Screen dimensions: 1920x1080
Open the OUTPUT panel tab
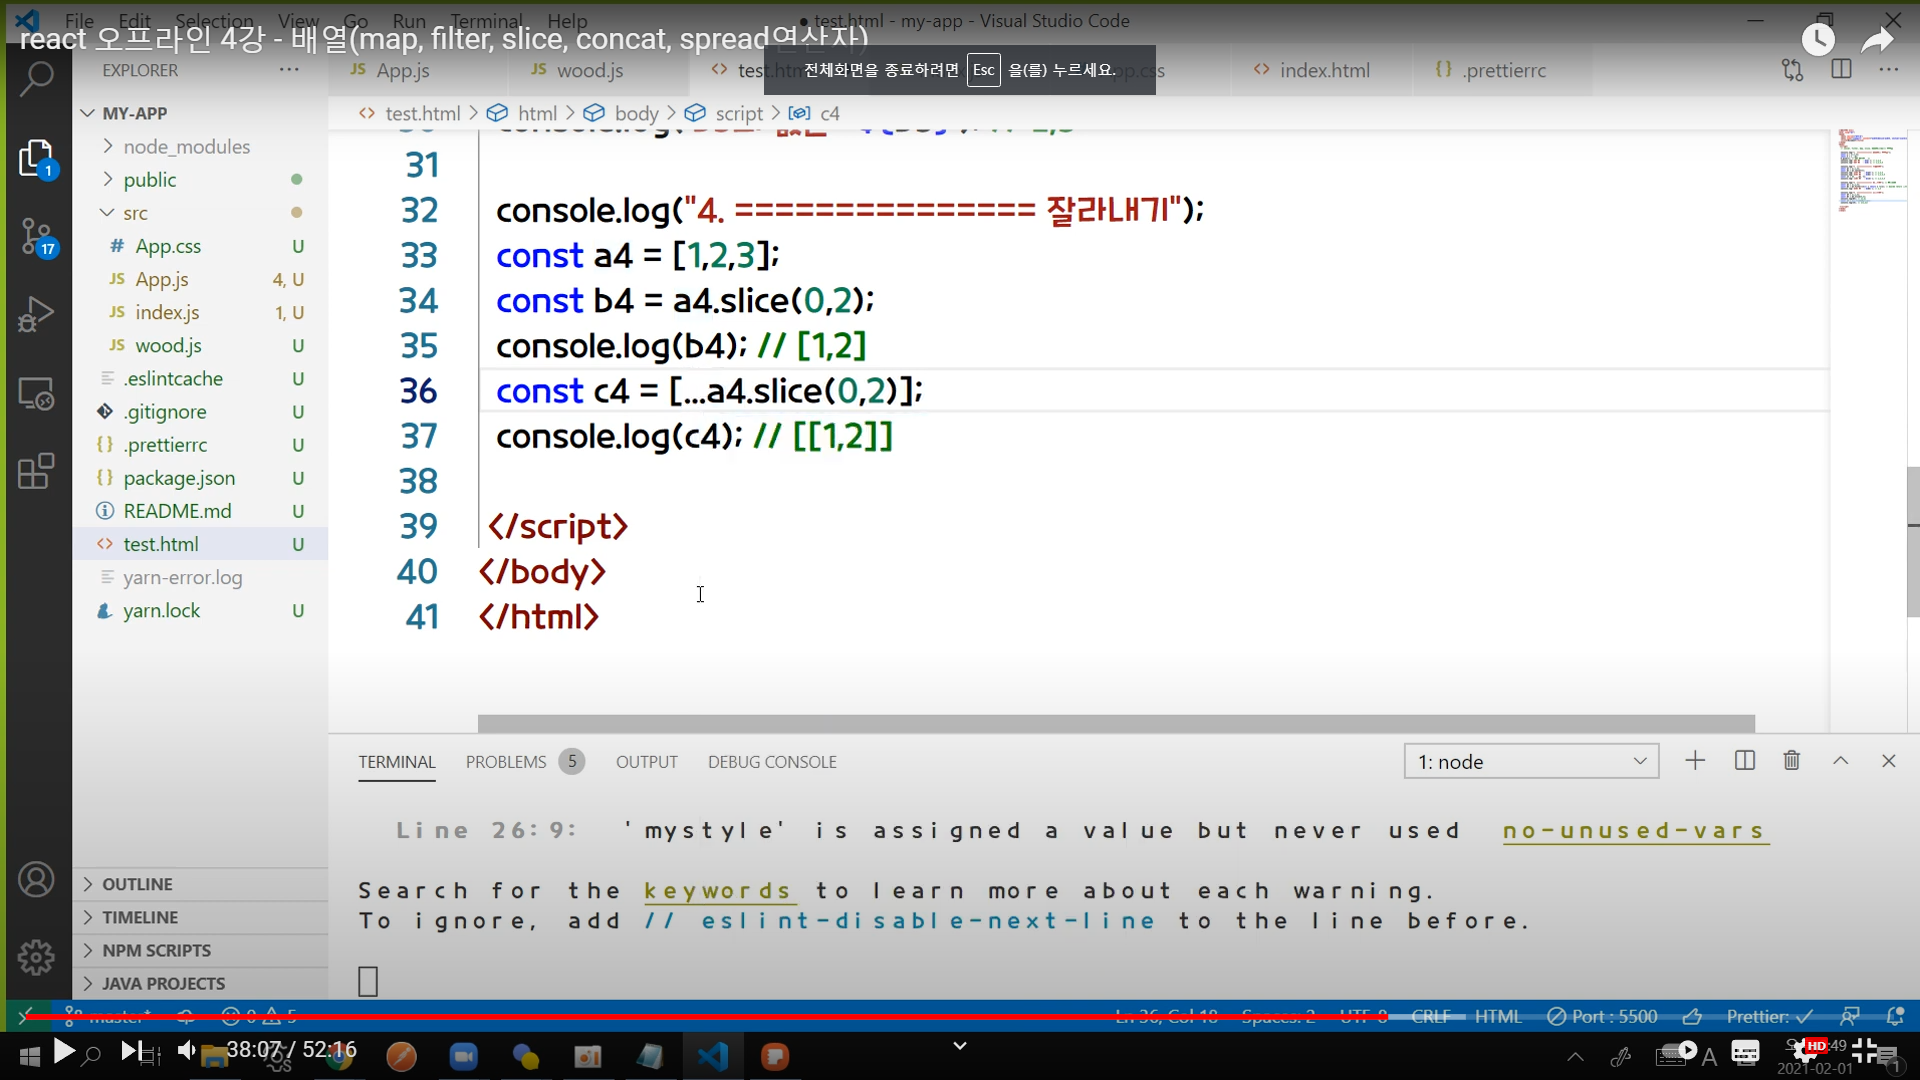pyautogui.click(x=647, y=762)
